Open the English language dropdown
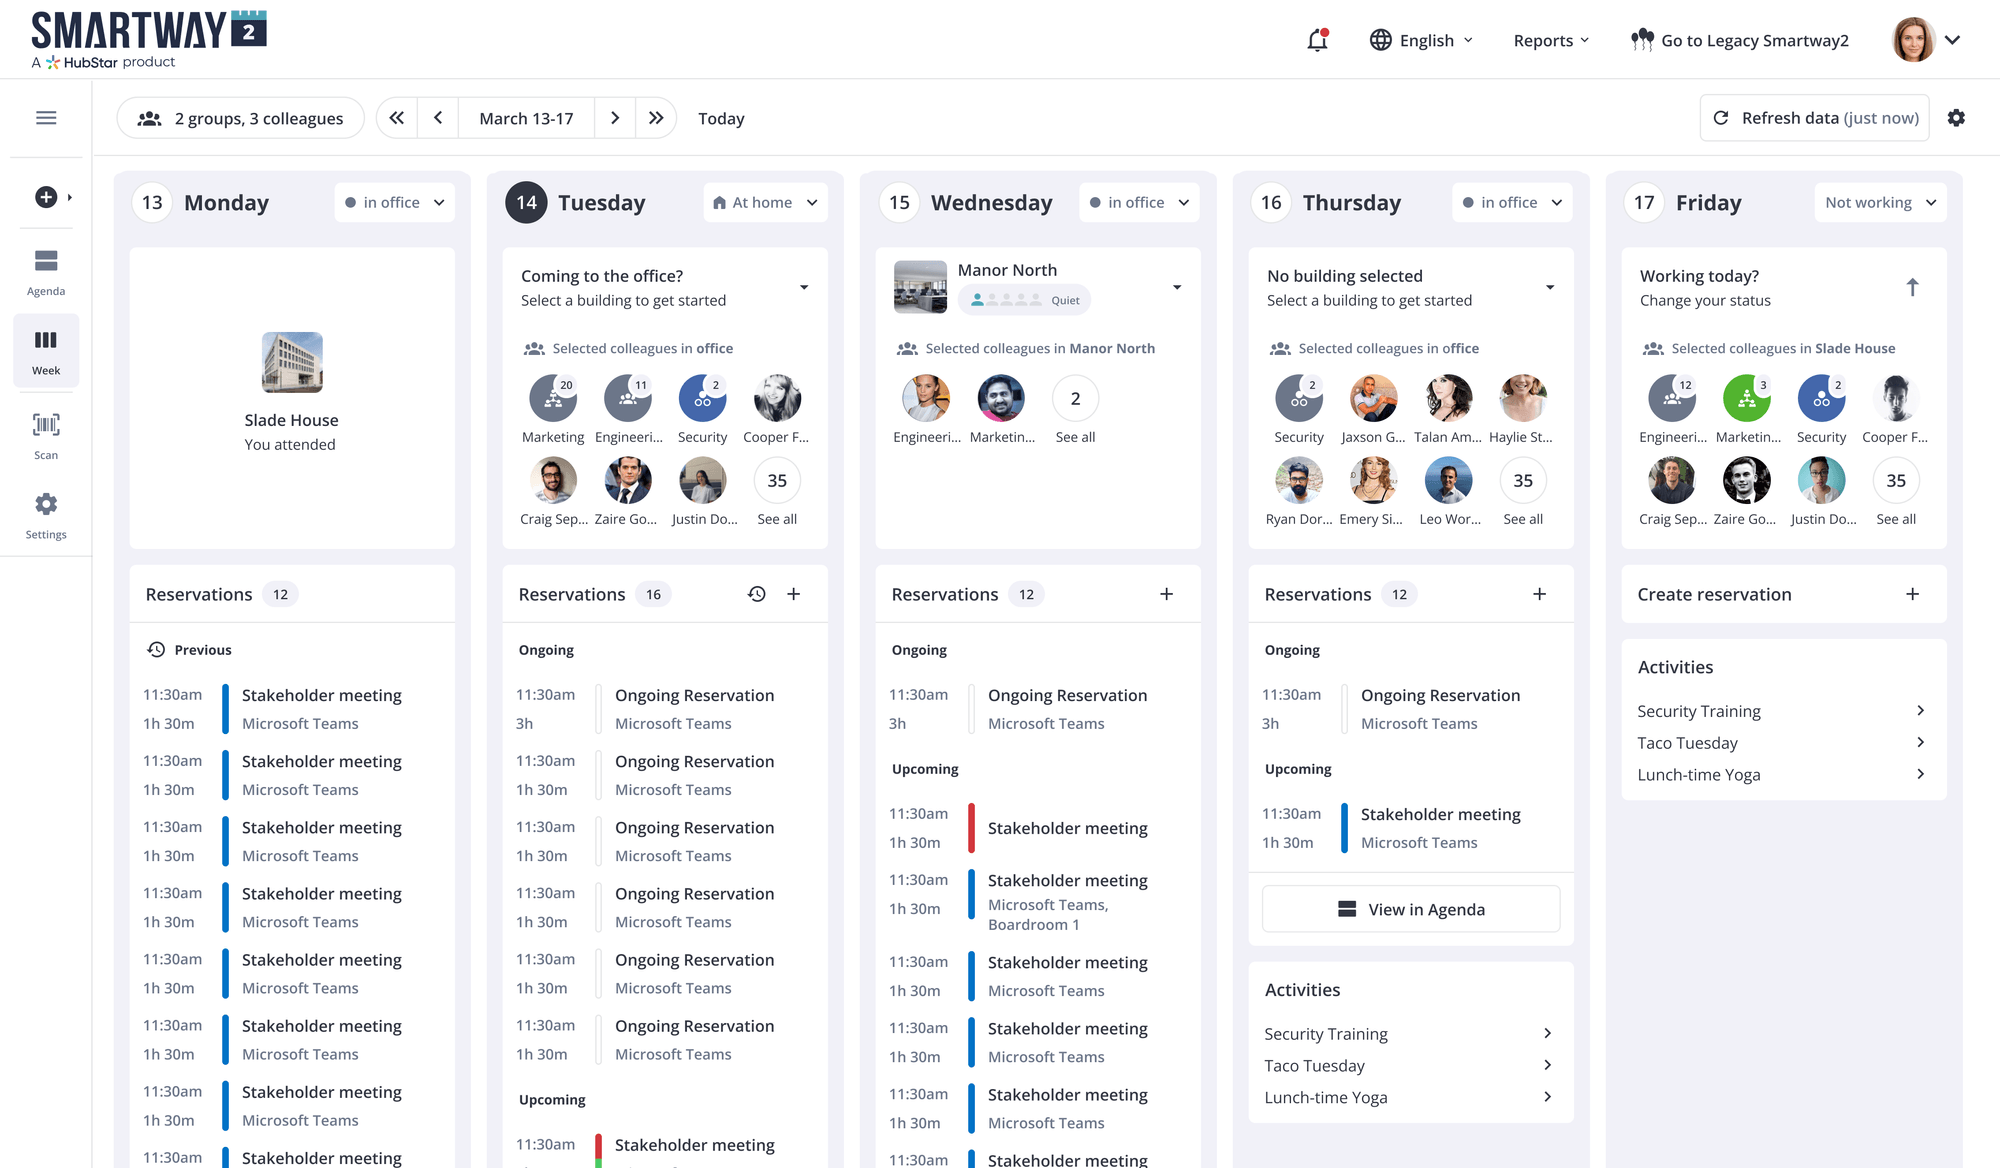 click(1421, 40)
